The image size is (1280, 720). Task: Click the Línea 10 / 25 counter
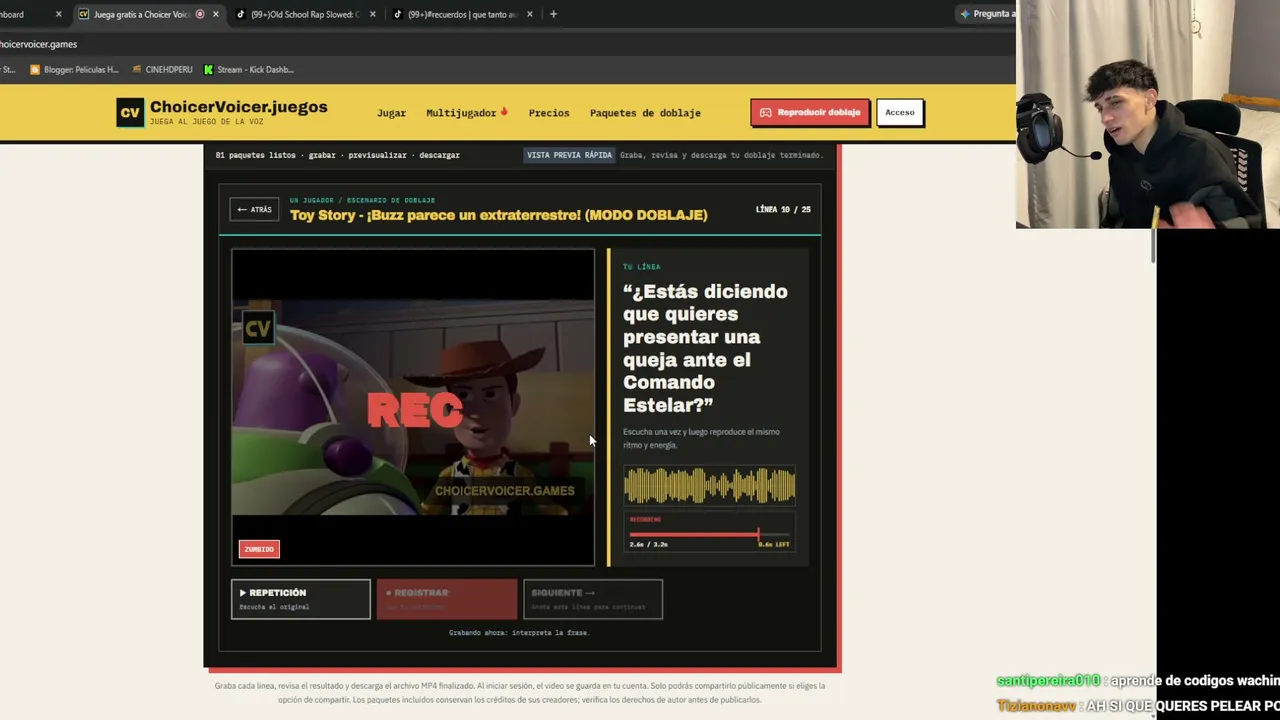[783, 209]
